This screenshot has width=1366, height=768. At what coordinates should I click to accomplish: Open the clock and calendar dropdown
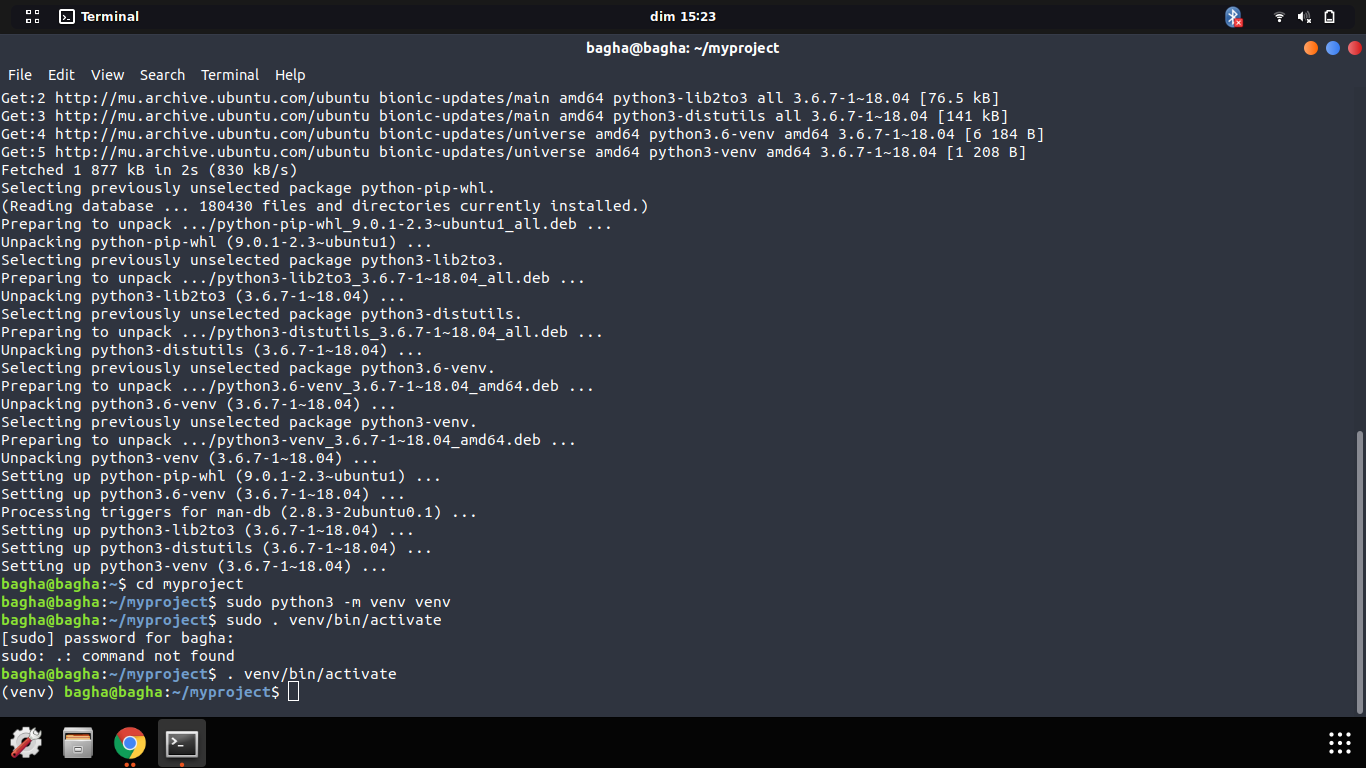(x=683, y=16)
